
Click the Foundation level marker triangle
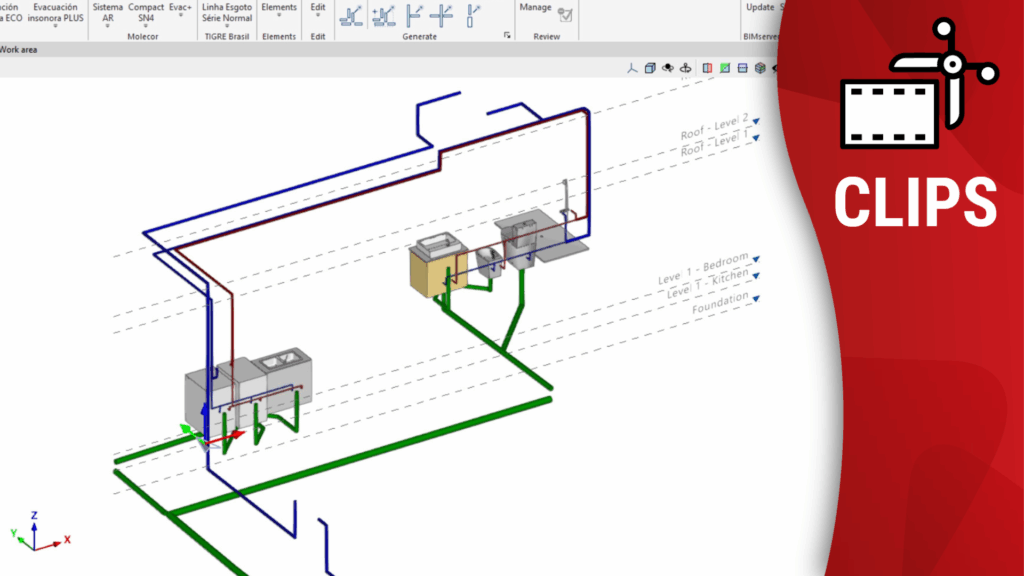tap(757, 298)
